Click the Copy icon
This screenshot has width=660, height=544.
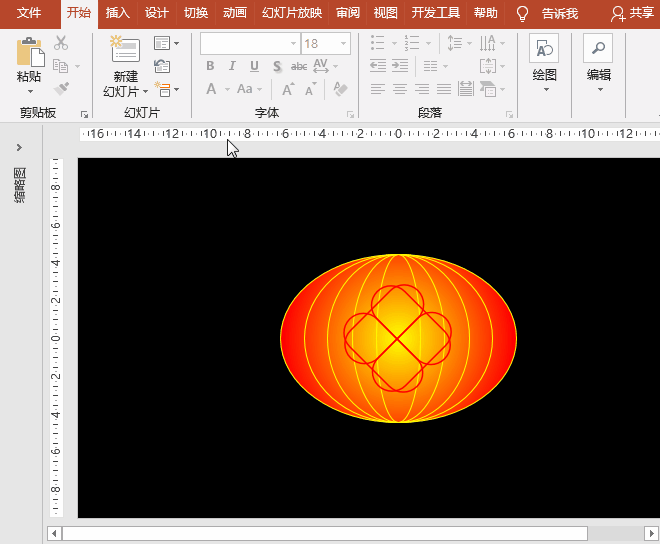(x=61, y=66)
